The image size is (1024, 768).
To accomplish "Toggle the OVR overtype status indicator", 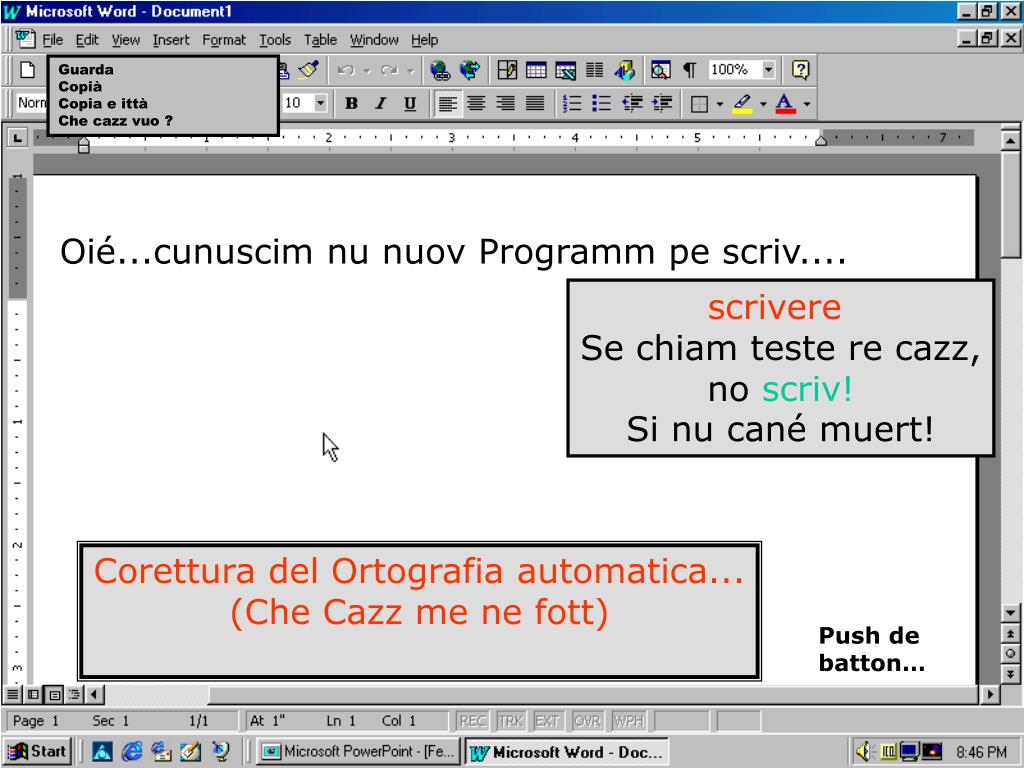I will click(x=587, y=721).
